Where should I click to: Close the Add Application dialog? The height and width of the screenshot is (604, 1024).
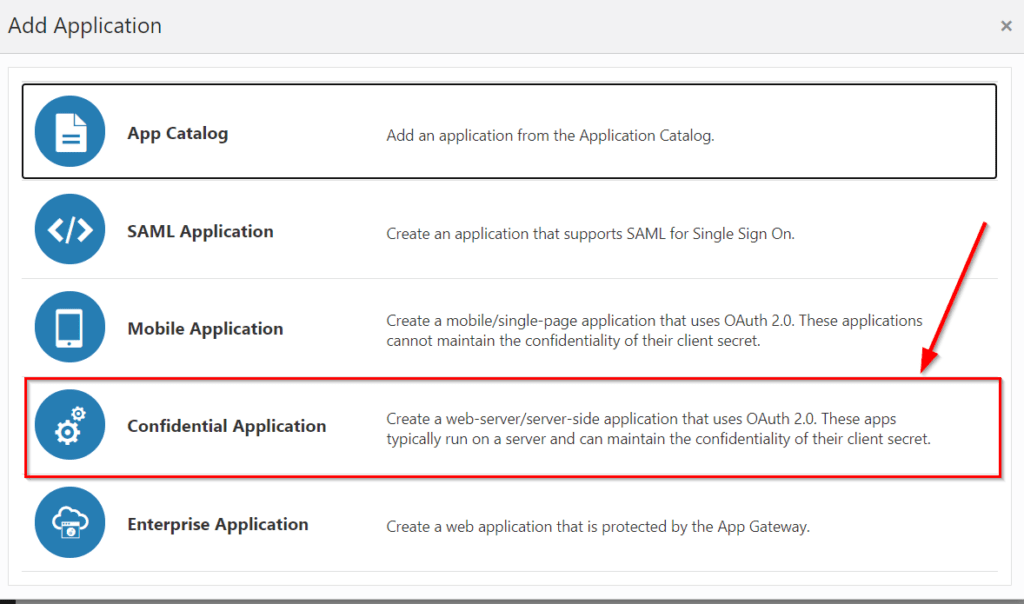(1006, 26)
